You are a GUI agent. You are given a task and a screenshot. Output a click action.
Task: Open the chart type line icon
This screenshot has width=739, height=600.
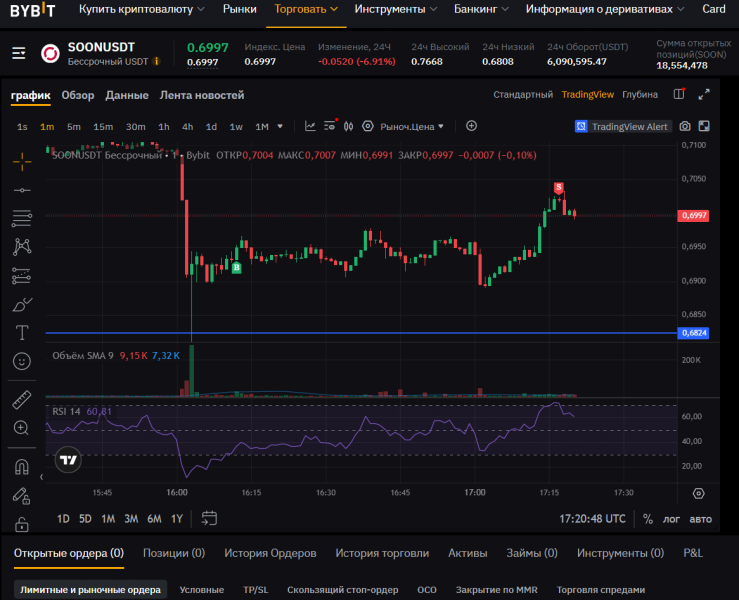click(x=310, y=126)
